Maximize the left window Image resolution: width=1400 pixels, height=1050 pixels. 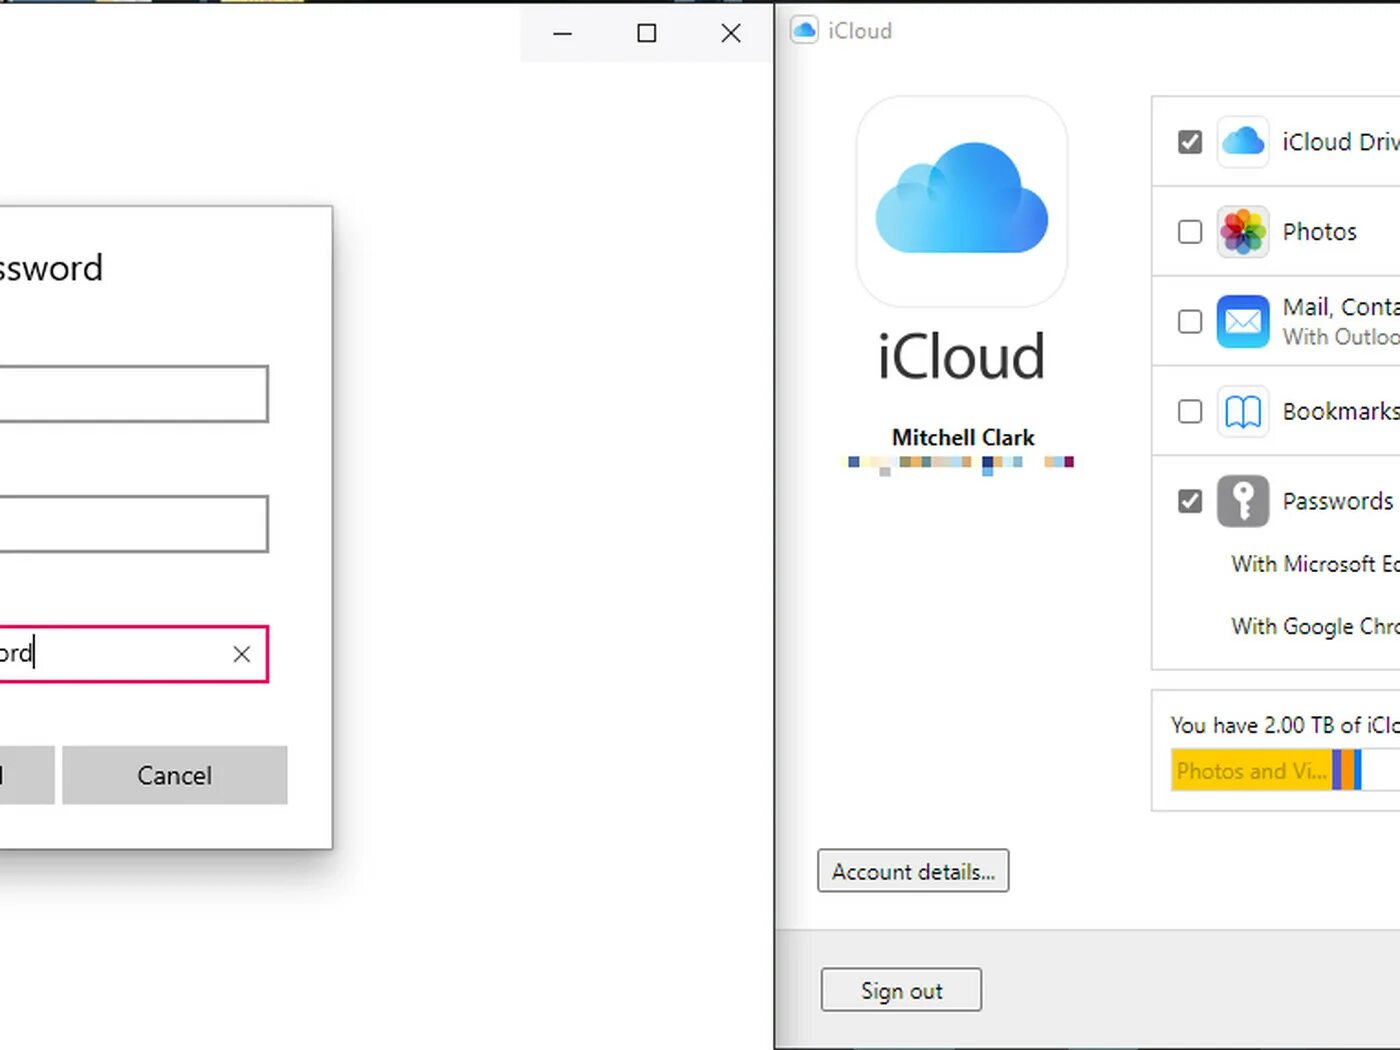tap(647, 33)
